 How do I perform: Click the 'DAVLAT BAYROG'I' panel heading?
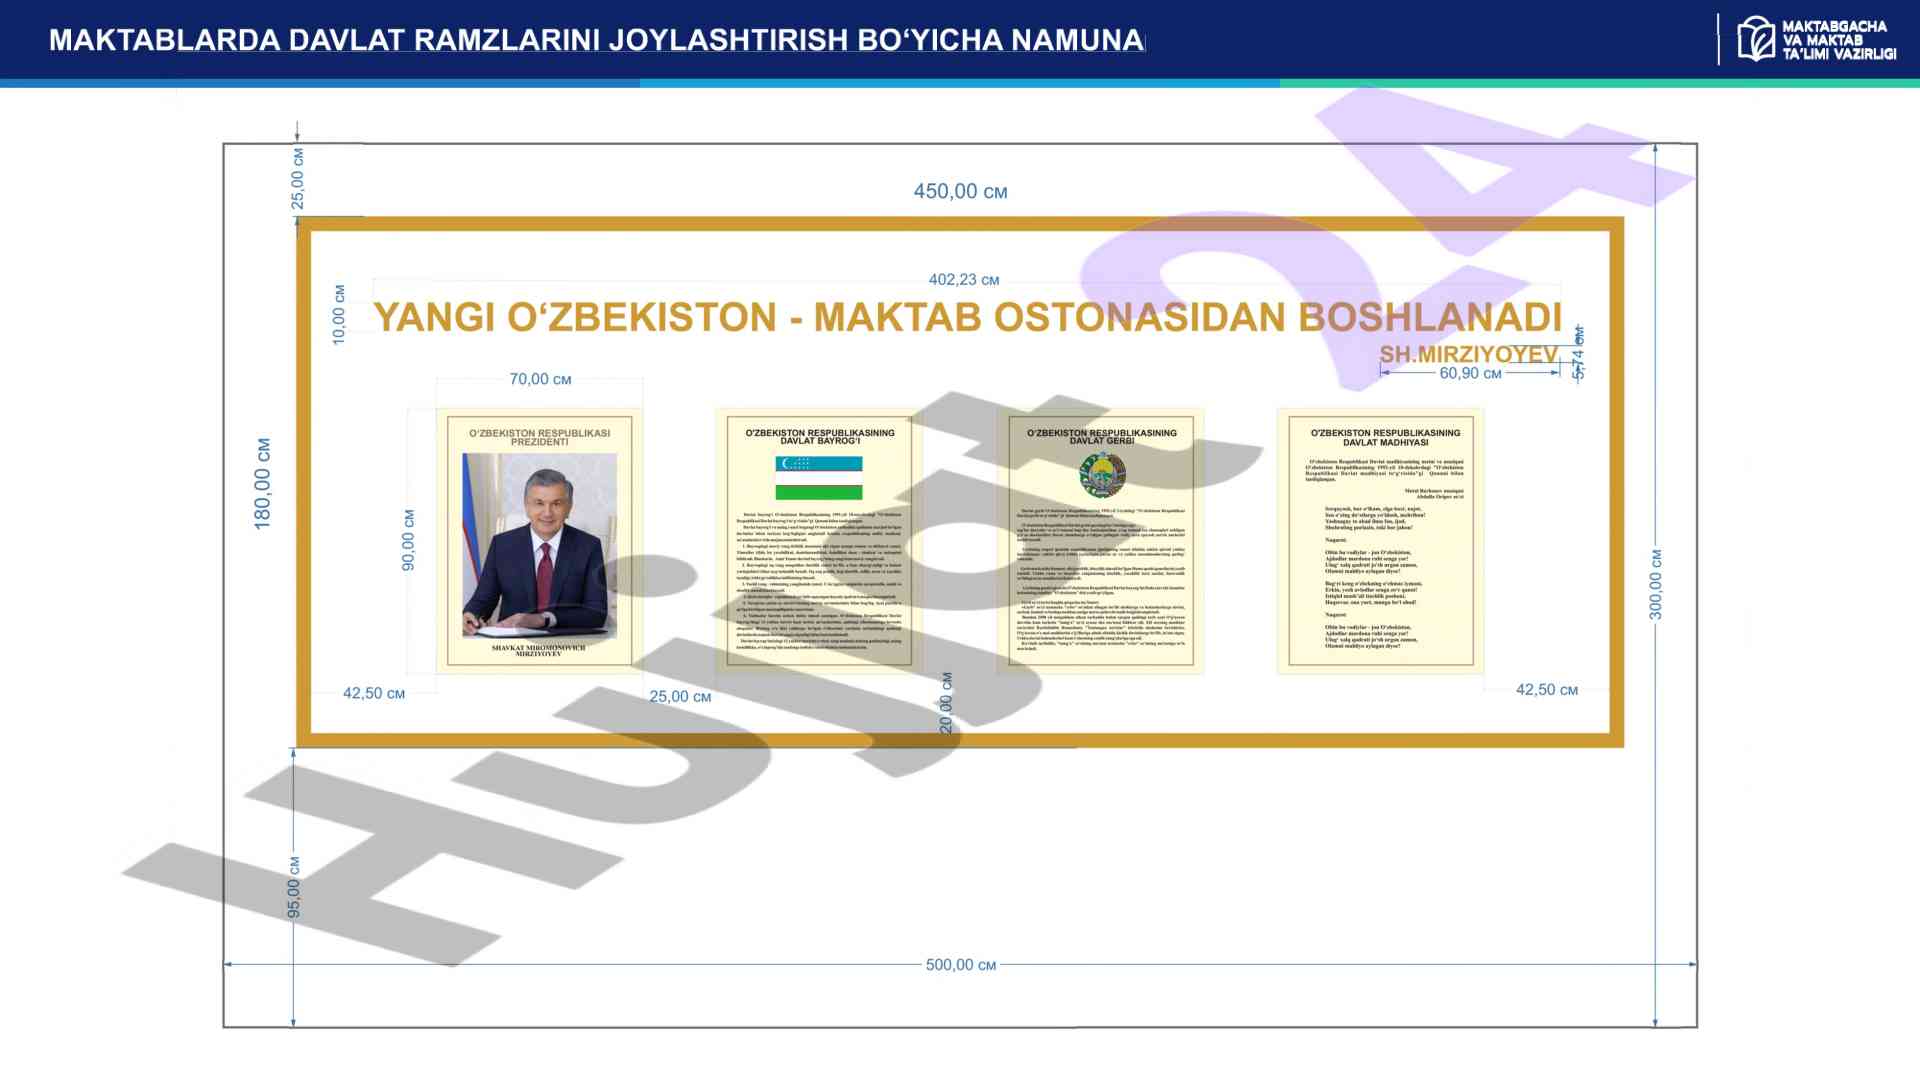pos(820,437)
